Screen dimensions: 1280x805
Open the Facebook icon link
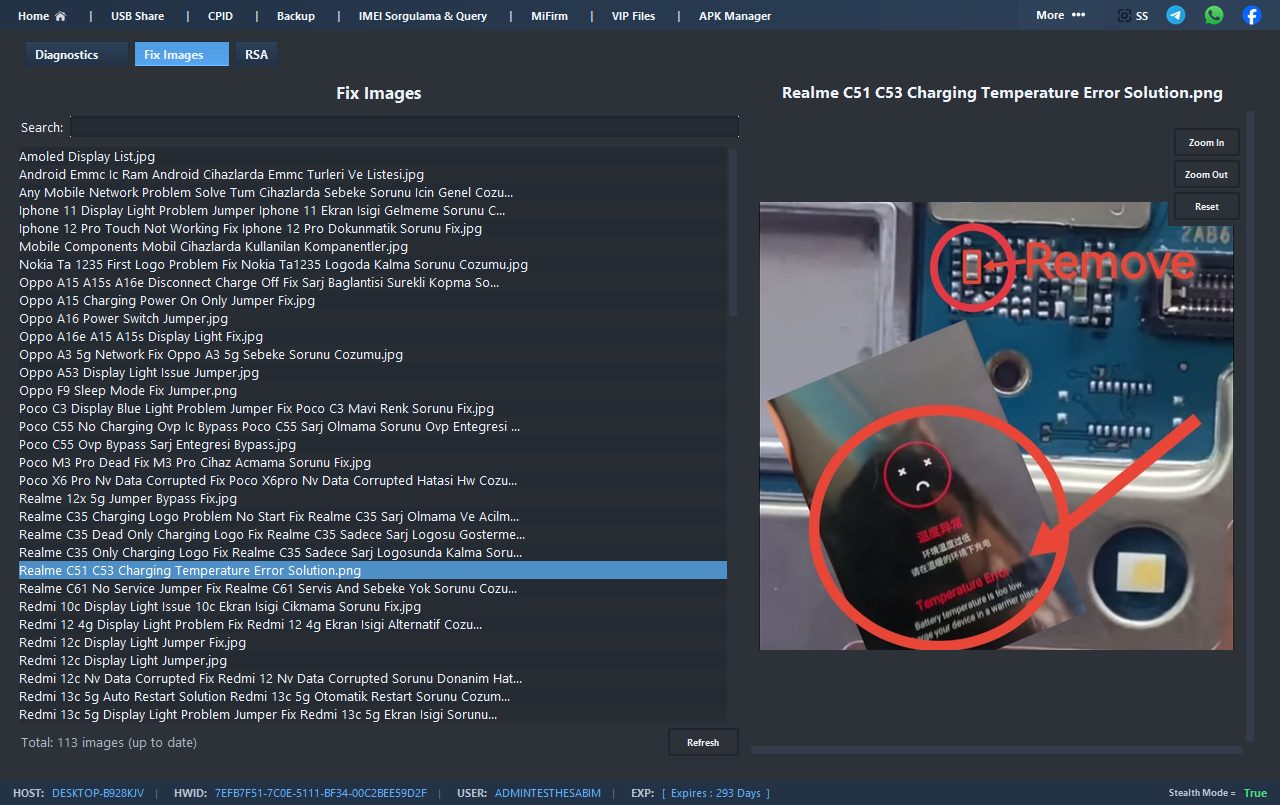(x=1251, y=15)
